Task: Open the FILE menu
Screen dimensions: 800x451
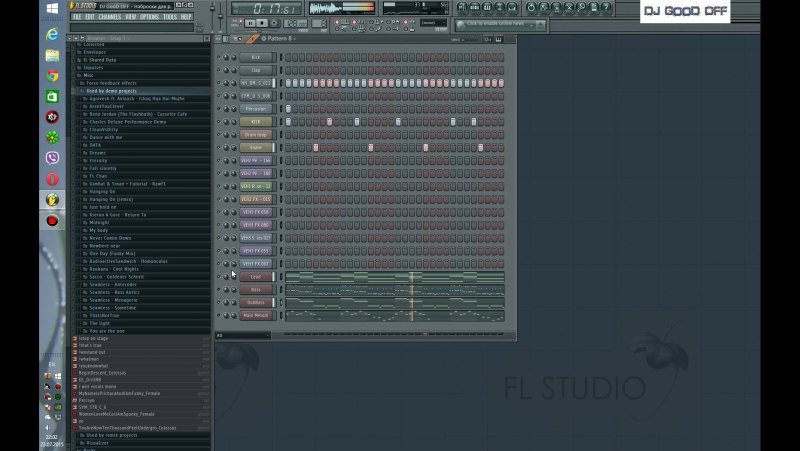Action: pos(77,17)
